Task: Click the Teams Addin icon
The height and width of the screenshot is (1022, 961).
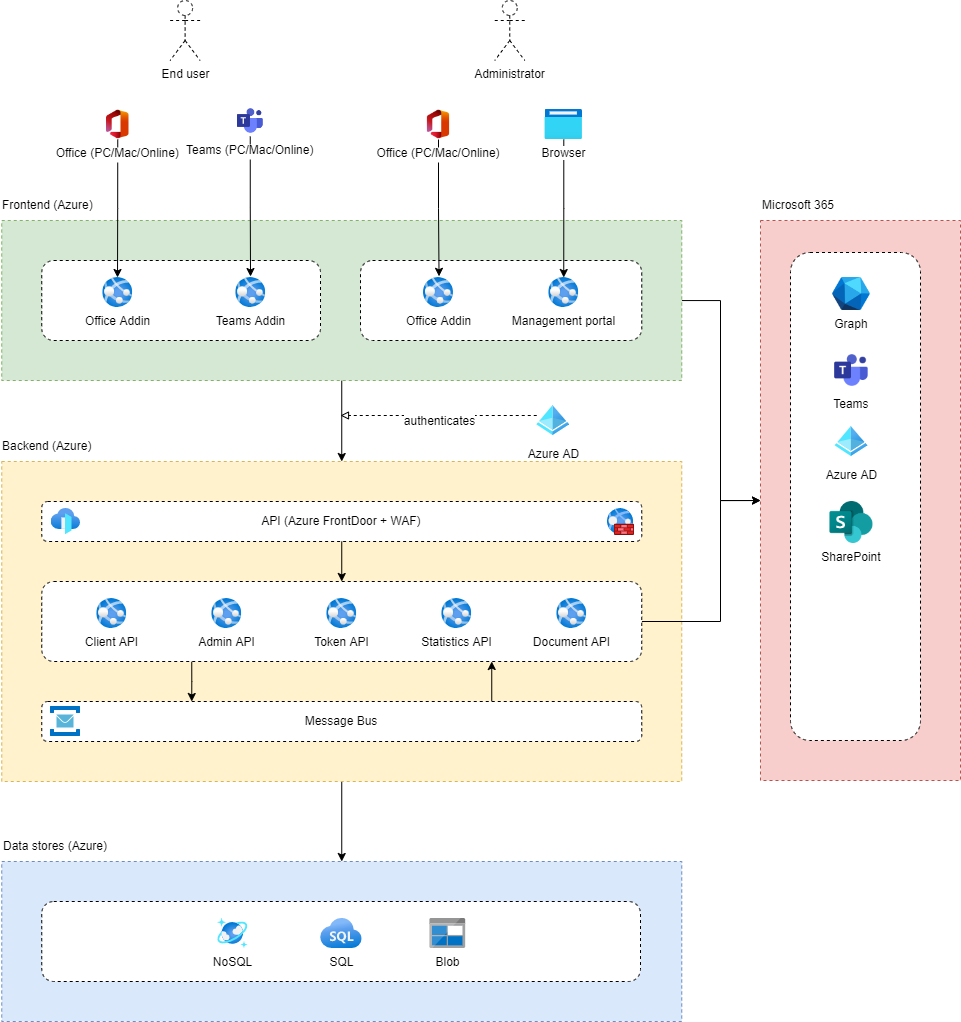Action: point(250,292)
